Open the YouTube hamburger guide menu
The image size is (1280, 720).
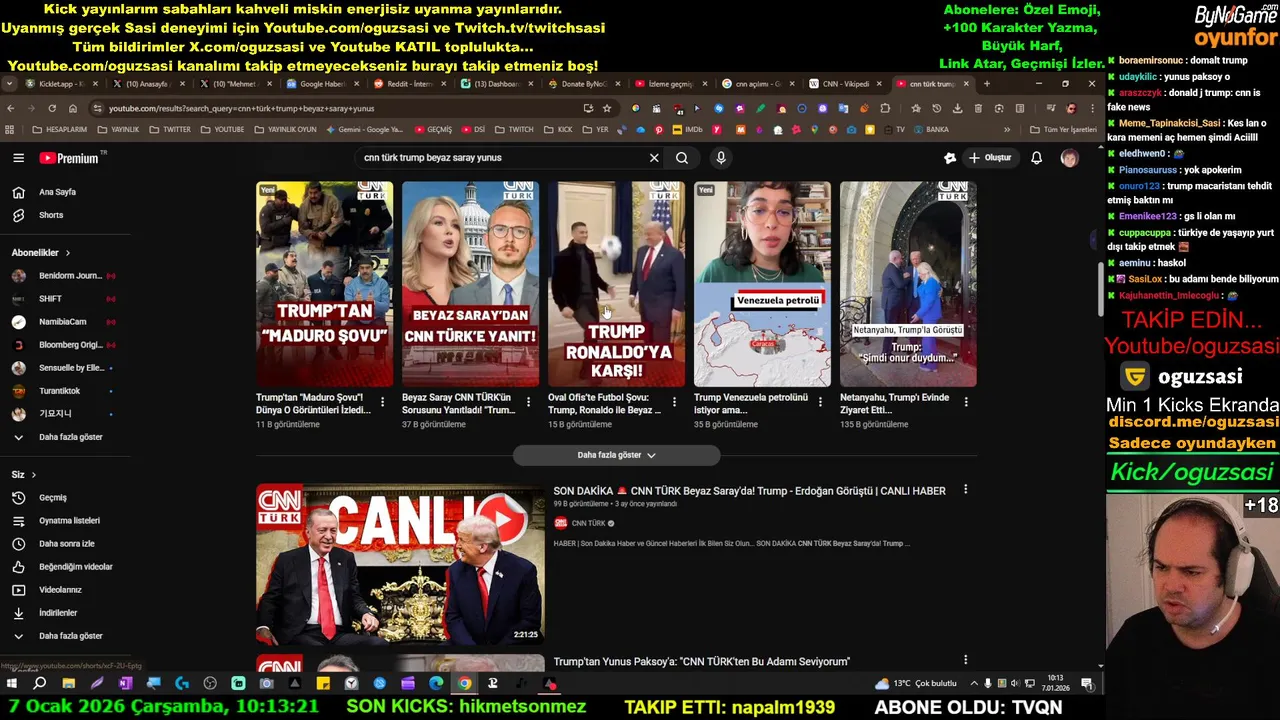click(x=18, y=158)
